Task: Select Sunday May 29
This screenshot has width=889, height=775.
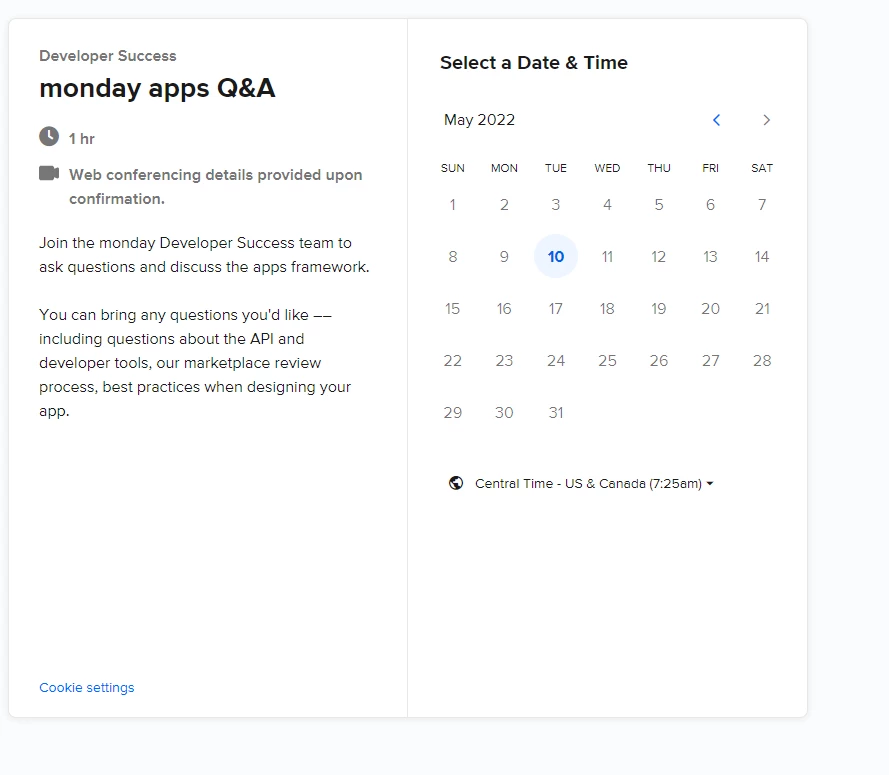Action: click(x=453, y=413)
